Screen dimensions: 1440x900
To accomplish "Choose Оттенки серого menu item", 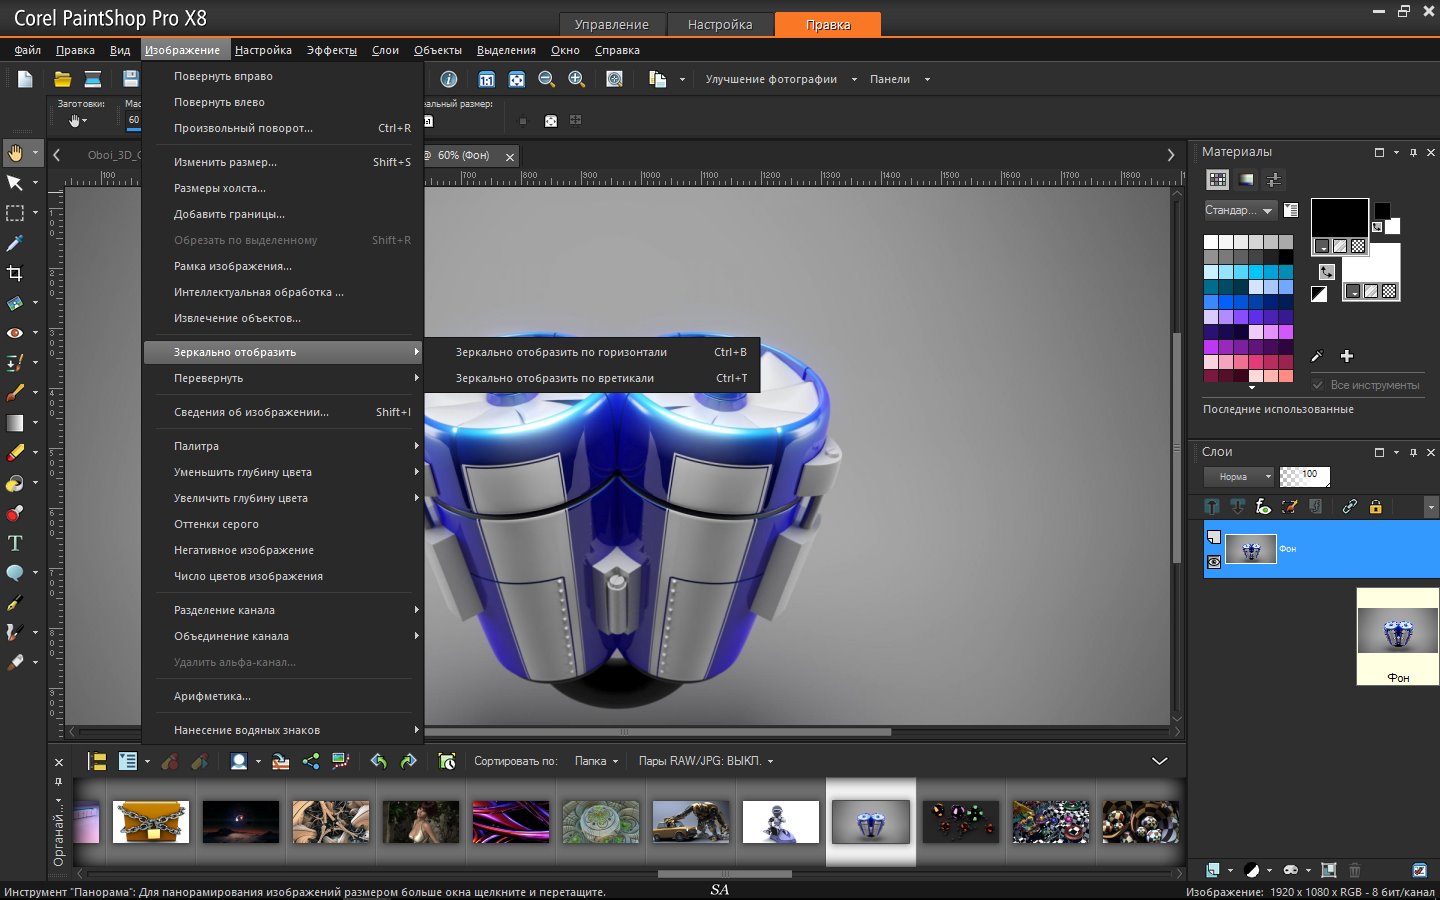I will click(283, 524).
